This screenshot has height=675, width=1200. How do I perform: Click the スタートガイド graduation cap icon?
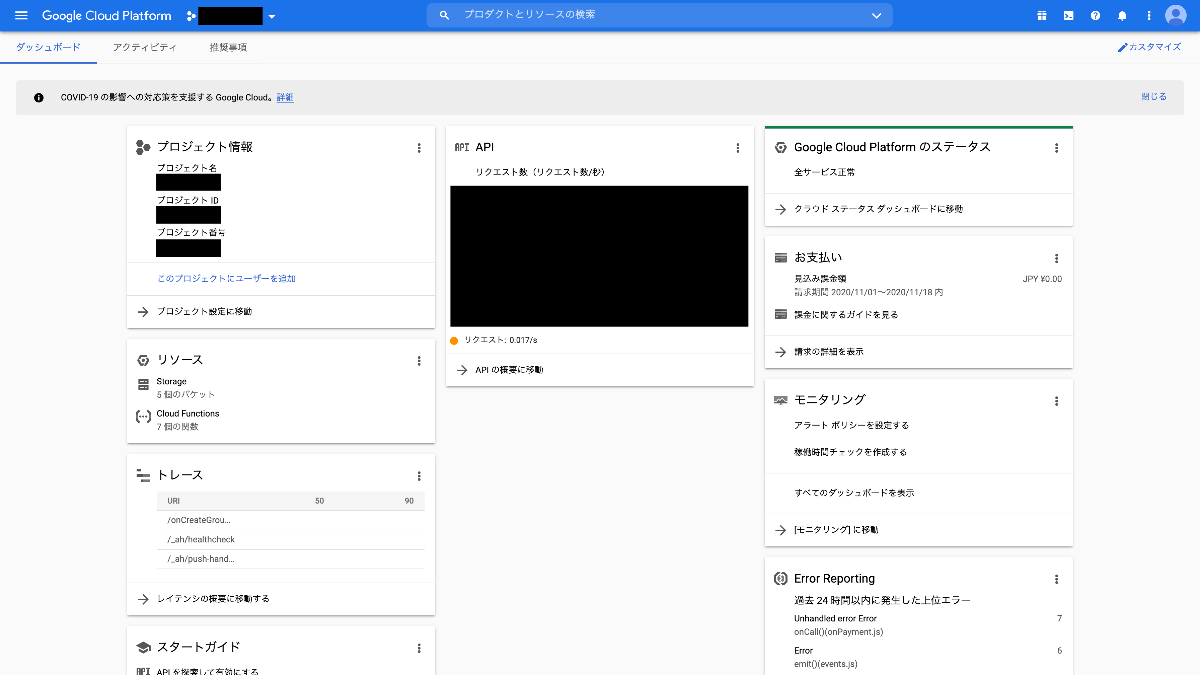pyautogui.click(x=143, y=647)
